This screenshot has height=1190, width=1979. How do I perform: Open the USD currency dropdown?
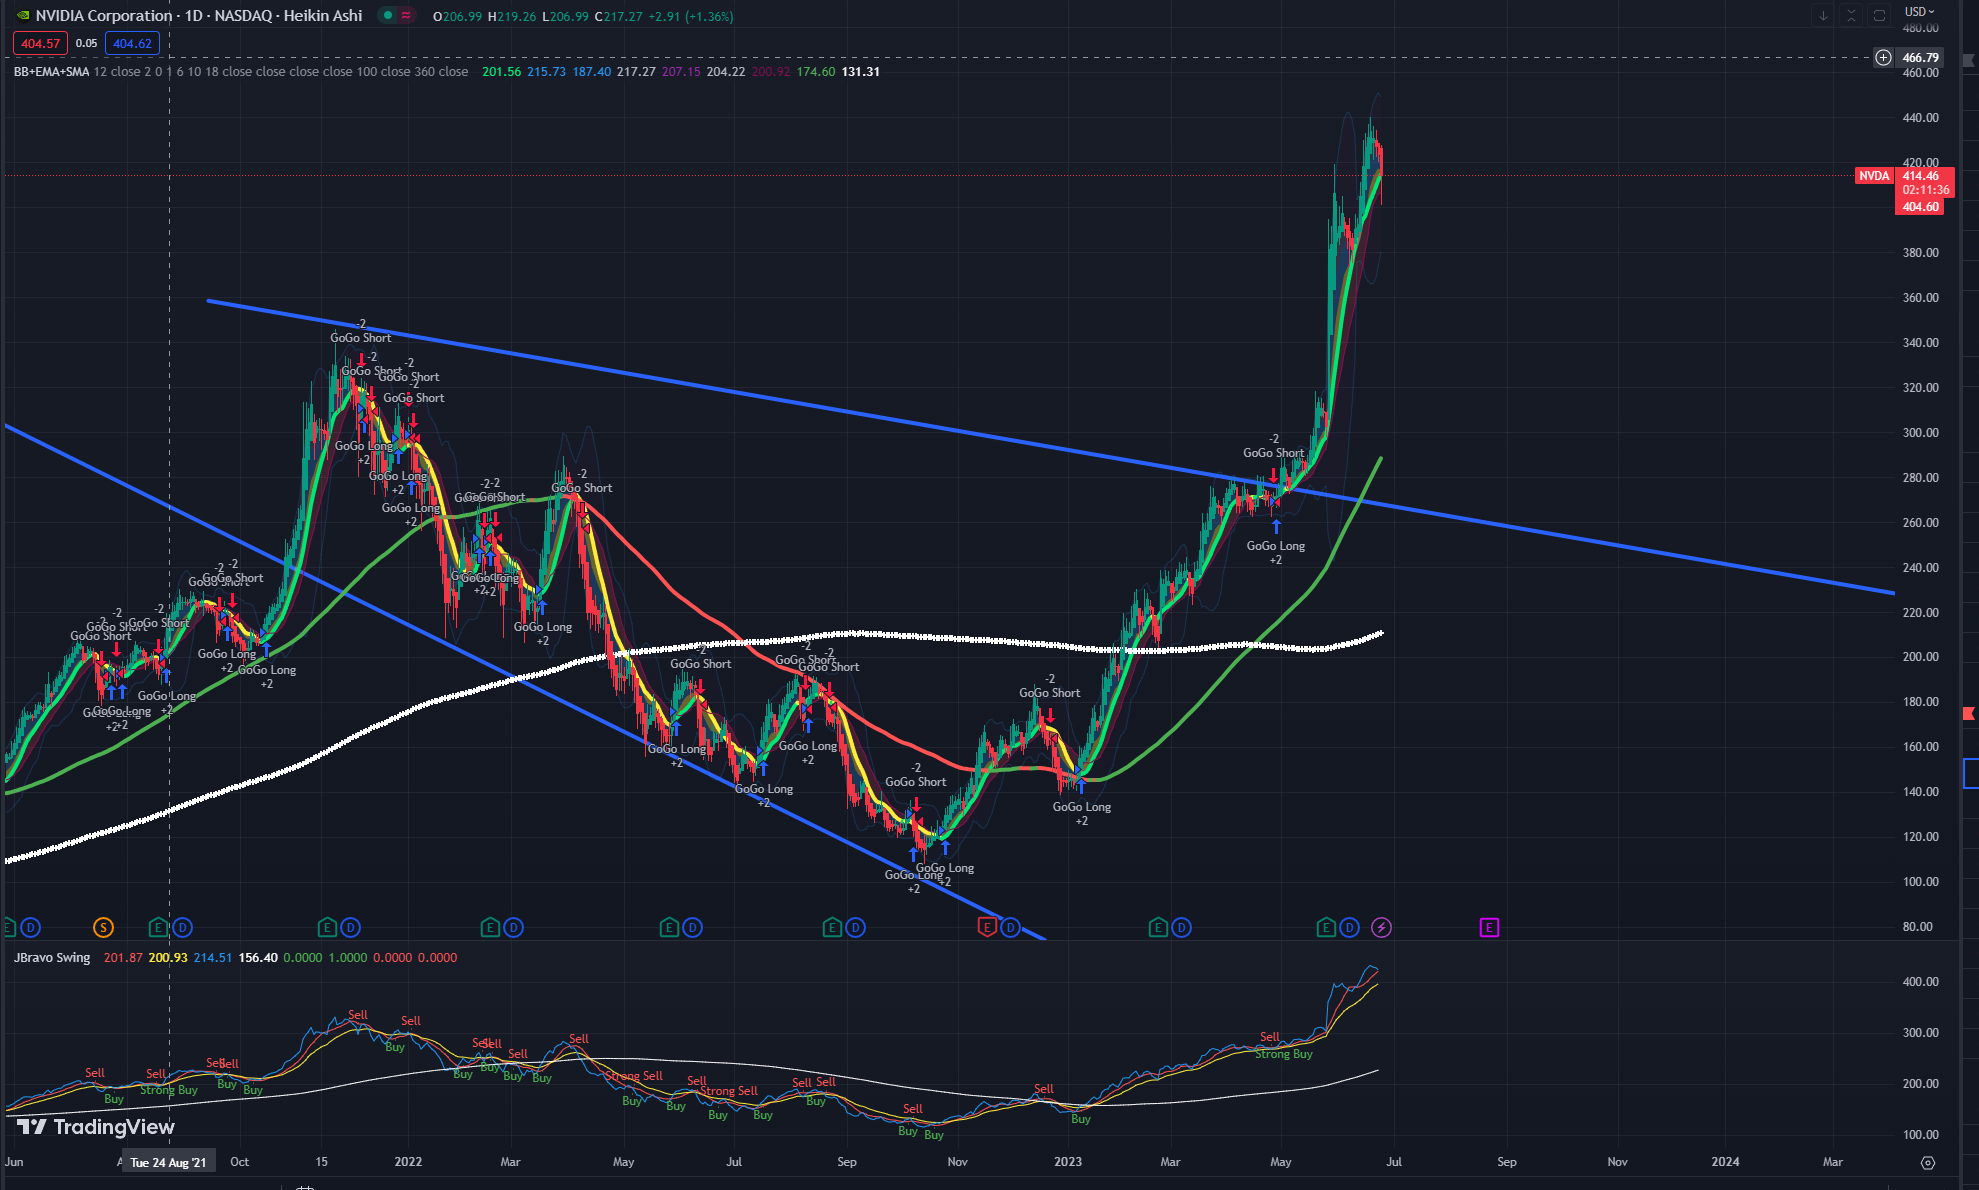point(1919,12)
